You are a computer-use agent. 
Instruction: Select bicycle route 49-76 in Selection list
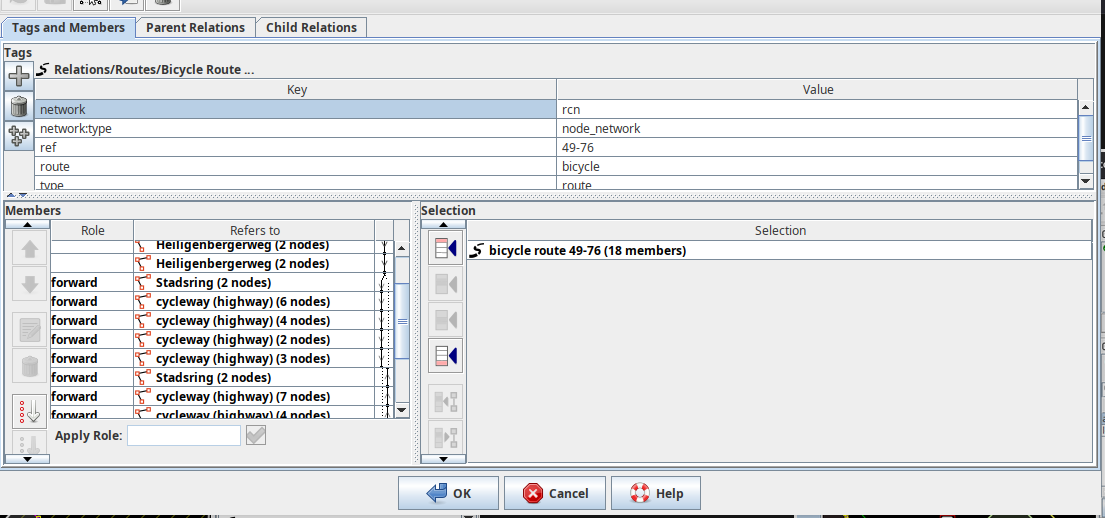tap(587, 250)
